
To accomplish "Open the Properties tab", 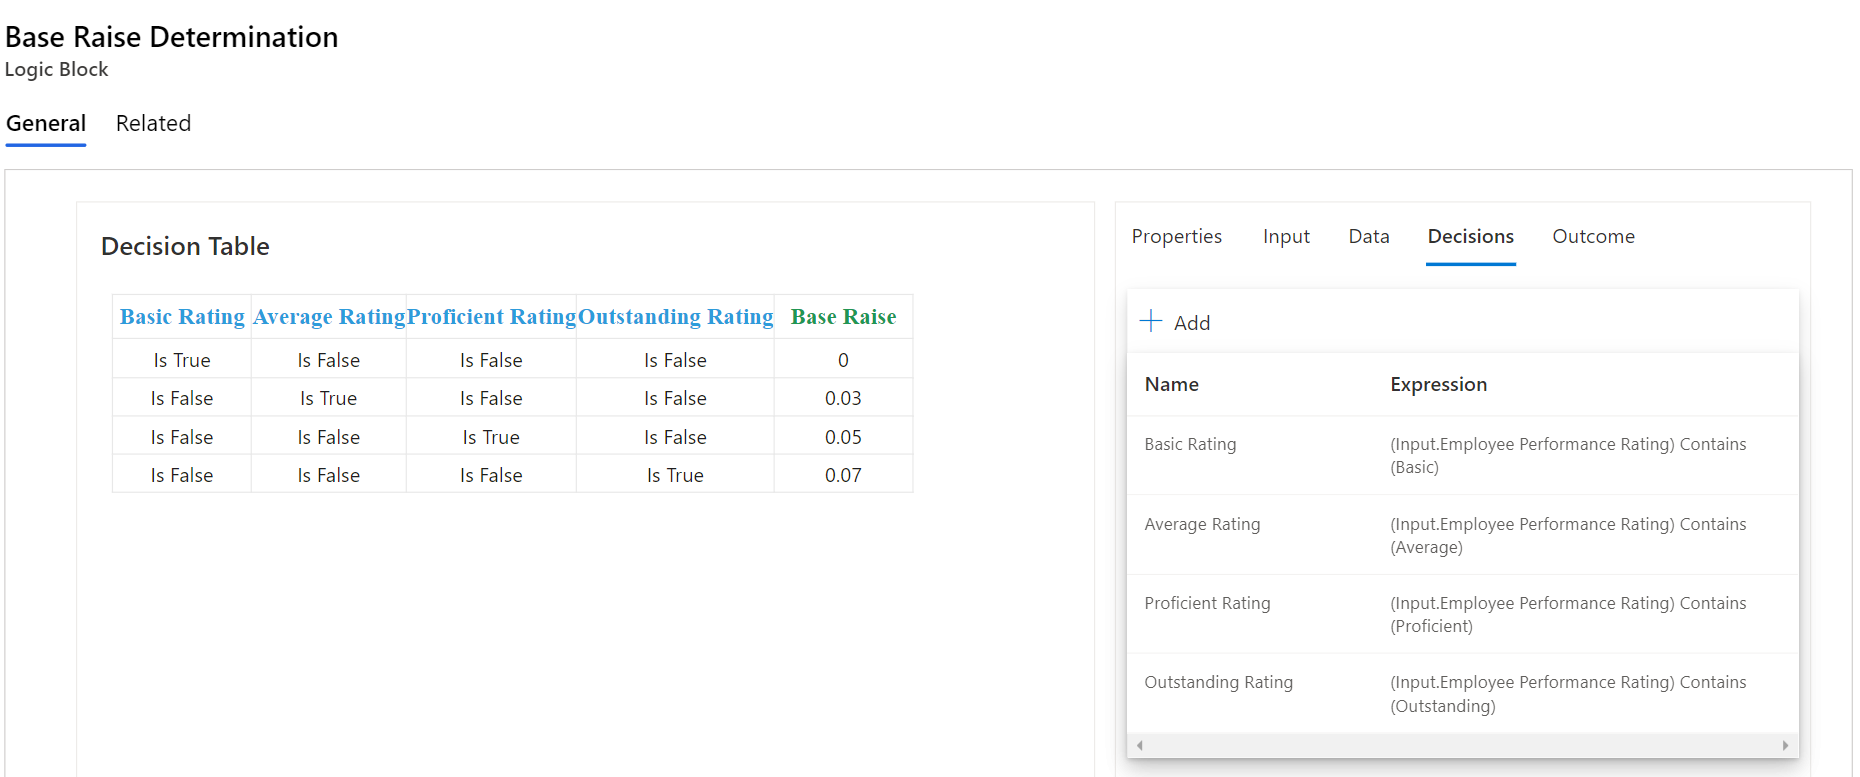I will [1176, 236].
